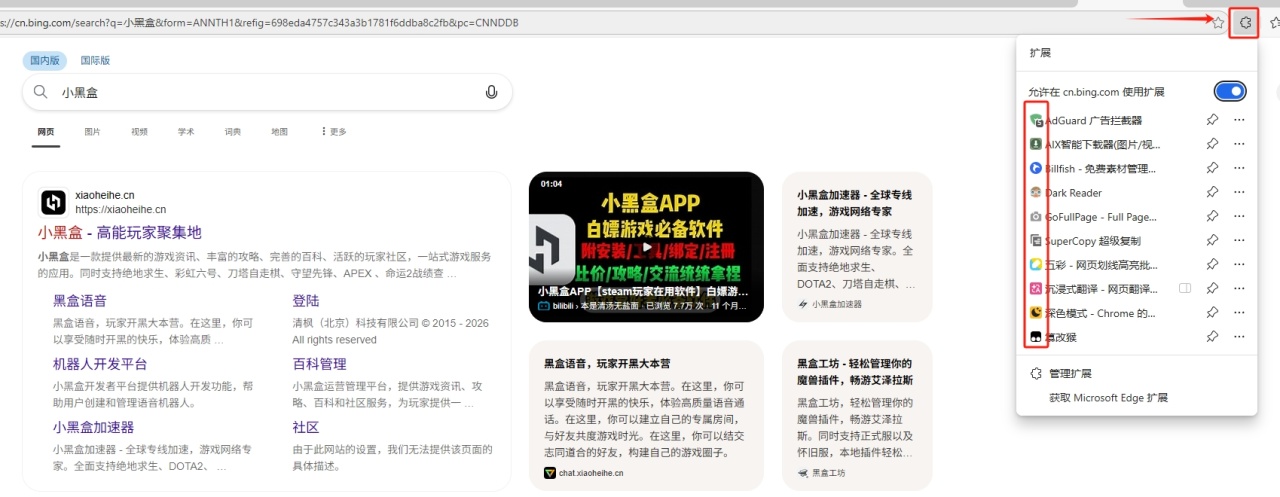Click the magnifier icon in search box
The width and height of the screenshot is (1280, 497).
[41, 92]
